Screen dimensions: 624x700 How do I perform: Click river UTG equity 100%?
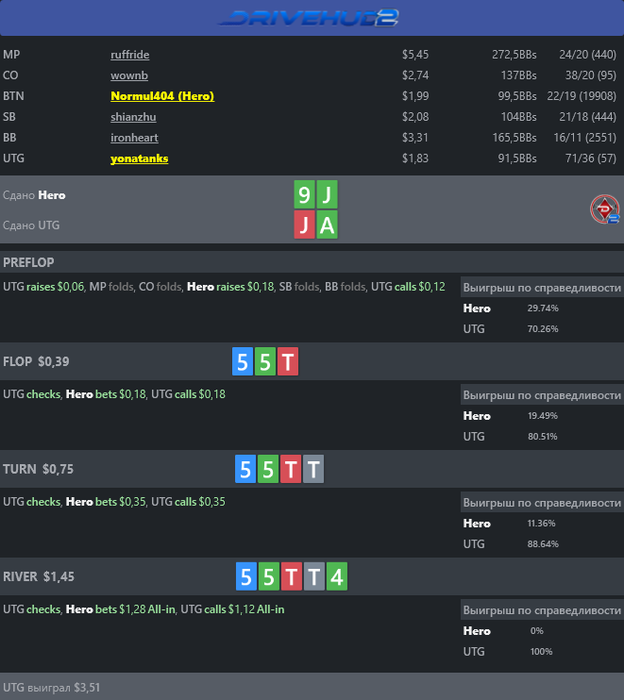click(x=541, y=651)
